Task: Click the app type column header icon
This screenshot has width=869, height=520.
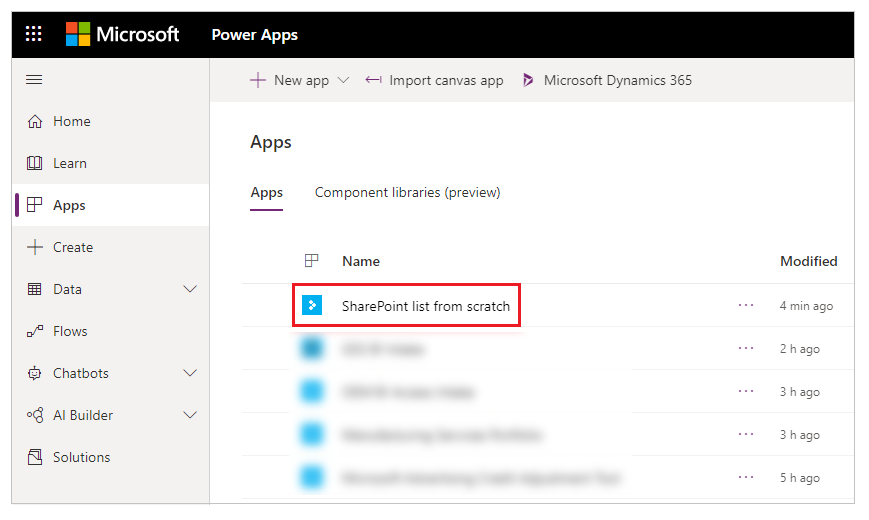Action: pos(312,261)
